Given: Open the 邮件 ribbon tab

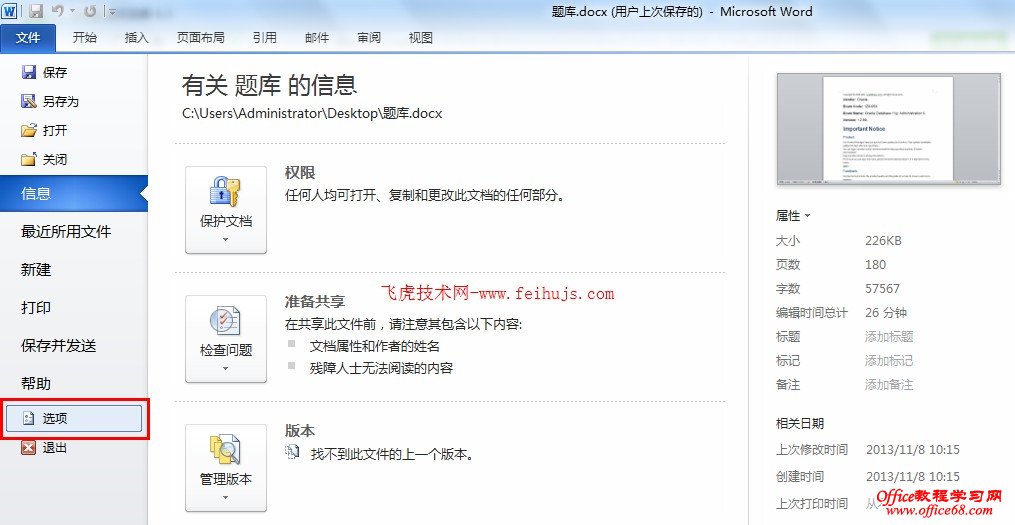Looking at the screenshot, I should pyautogui.click(x=317, y=38).
